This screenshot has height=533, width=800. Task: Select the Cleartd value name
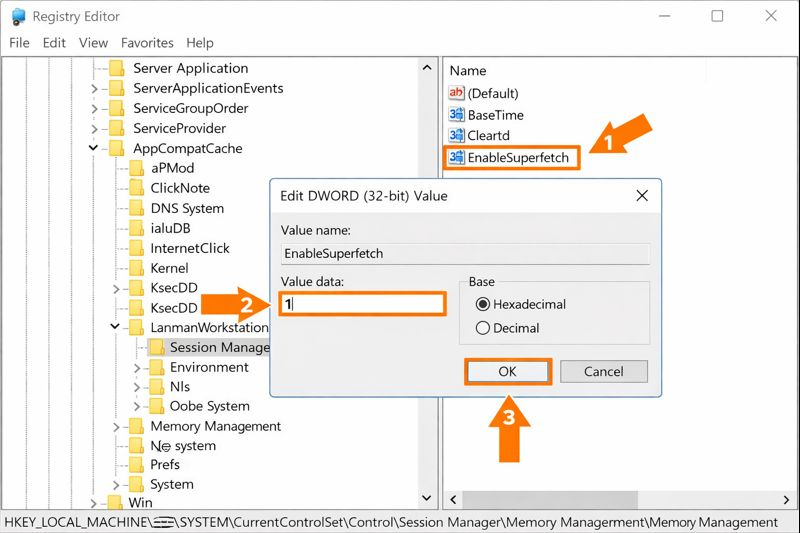click(488, 136)
